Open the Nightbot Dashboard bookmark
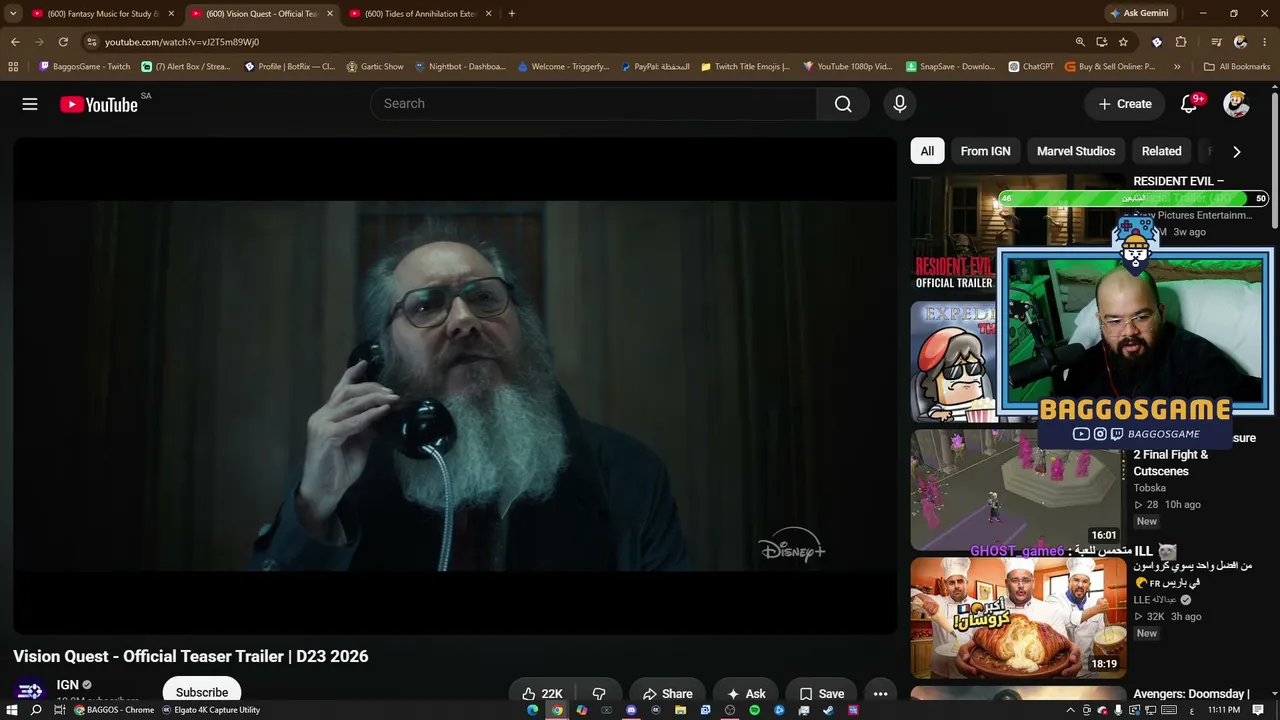Viewport: 1280px width, 720px height. coord(460,67)
